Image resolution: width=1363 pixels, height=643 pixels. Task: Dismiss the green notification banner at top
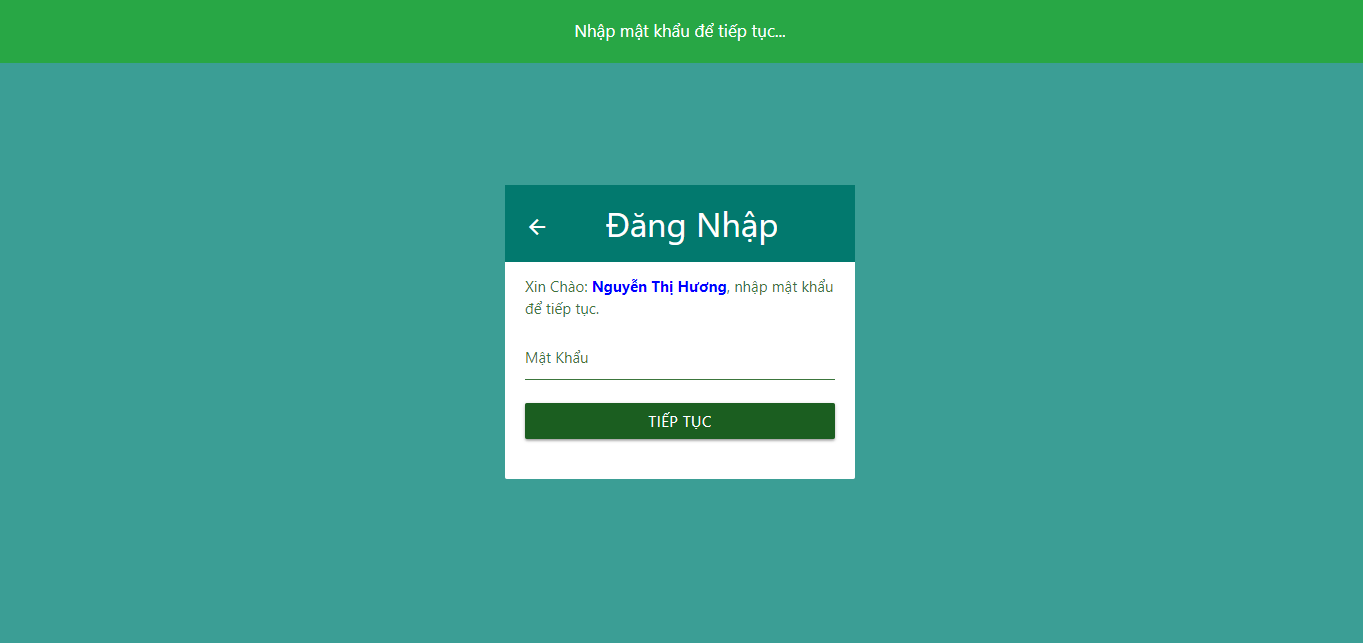(680, 31)
